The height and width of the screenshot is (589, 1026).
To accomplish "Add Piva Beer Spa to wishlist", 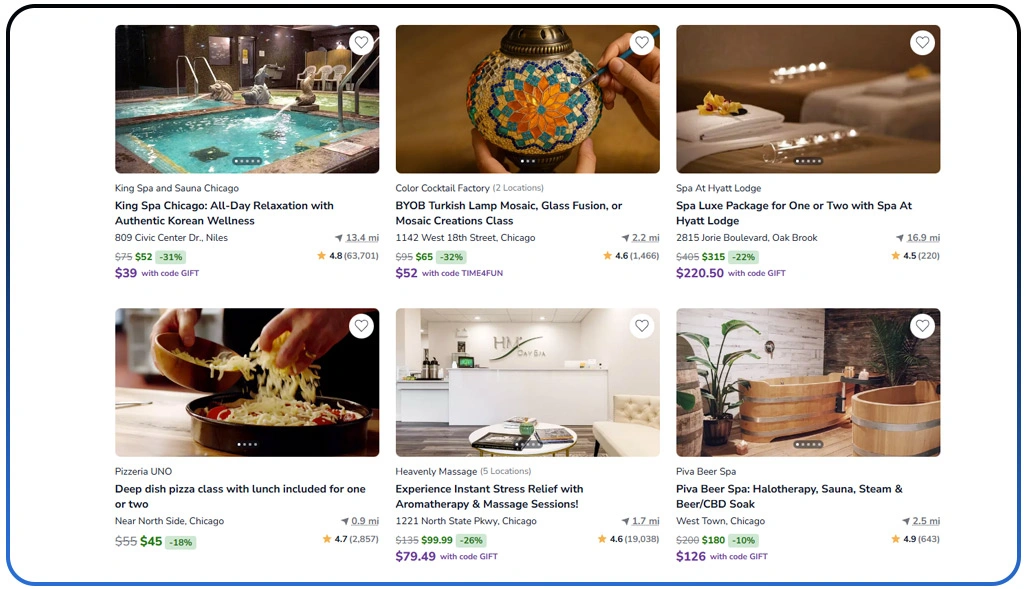I will click(x=922, y=326).
